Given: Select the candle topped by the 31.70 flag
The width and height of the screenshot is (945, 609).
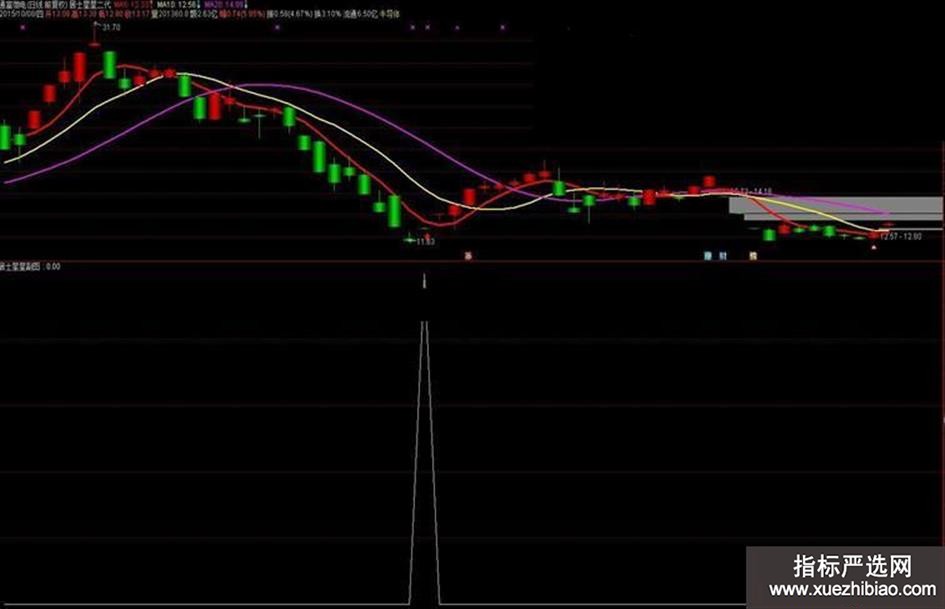Looking at the screenshot, I should [95, 43].
